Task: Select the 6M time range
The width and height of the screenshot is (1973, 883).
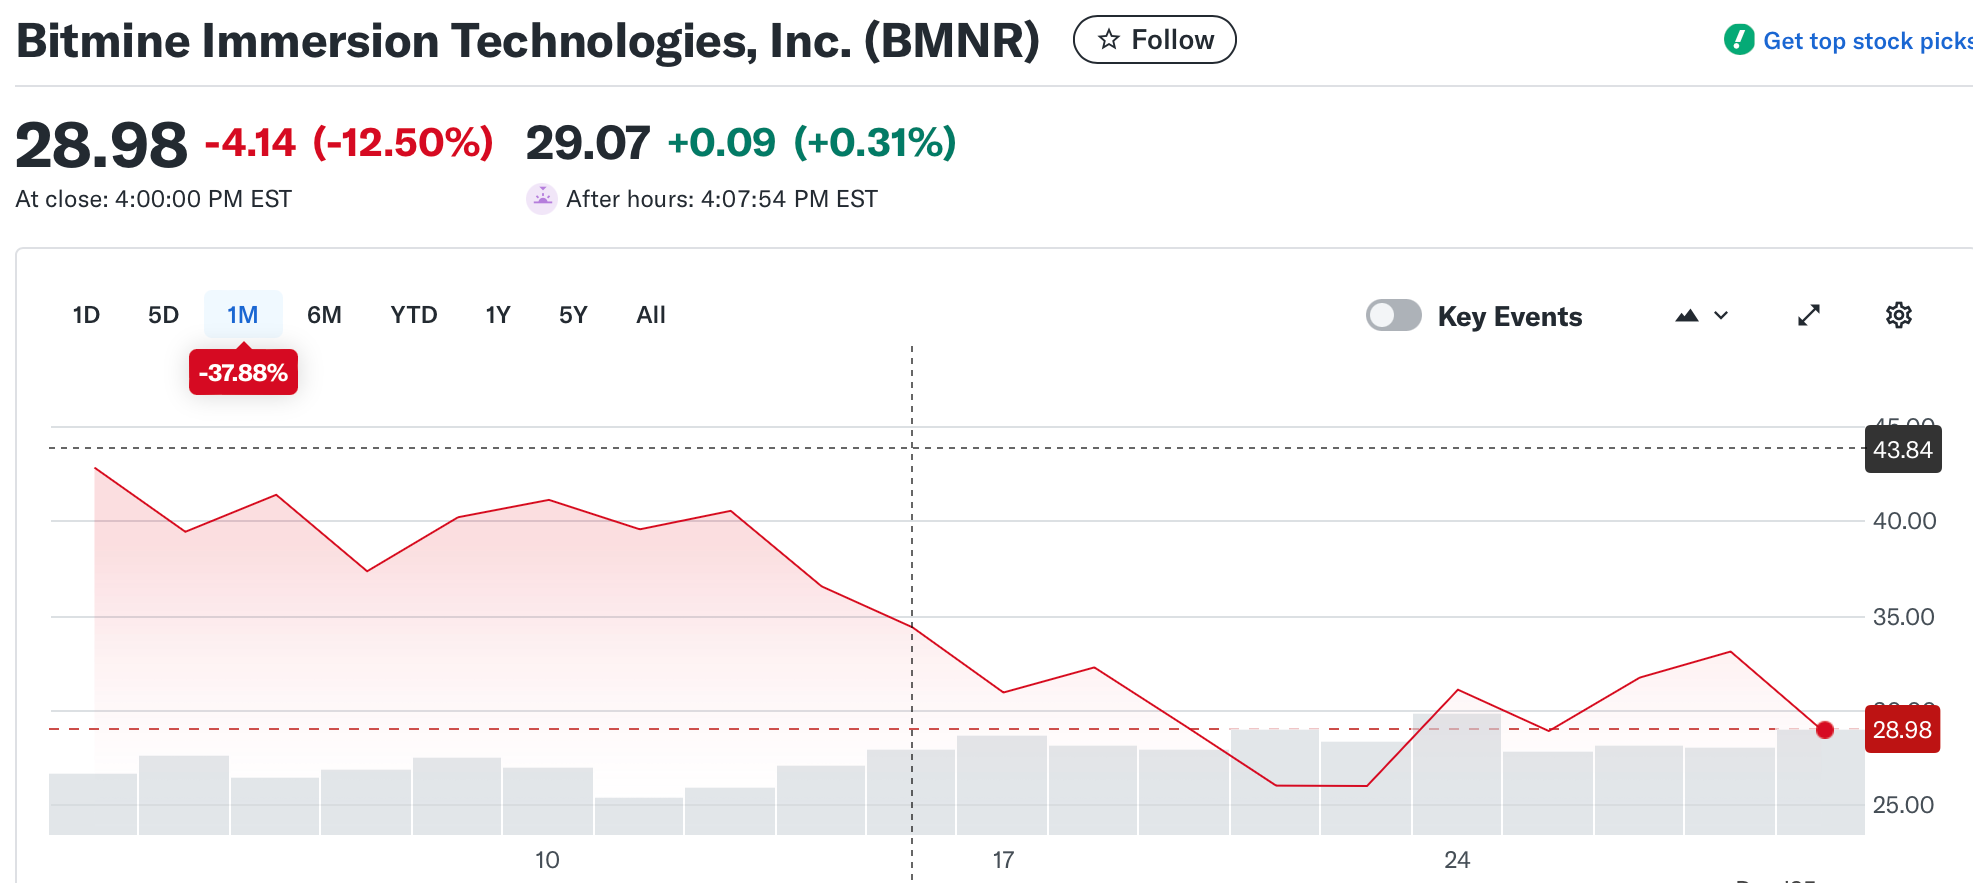Action: (x=324, y=314)
